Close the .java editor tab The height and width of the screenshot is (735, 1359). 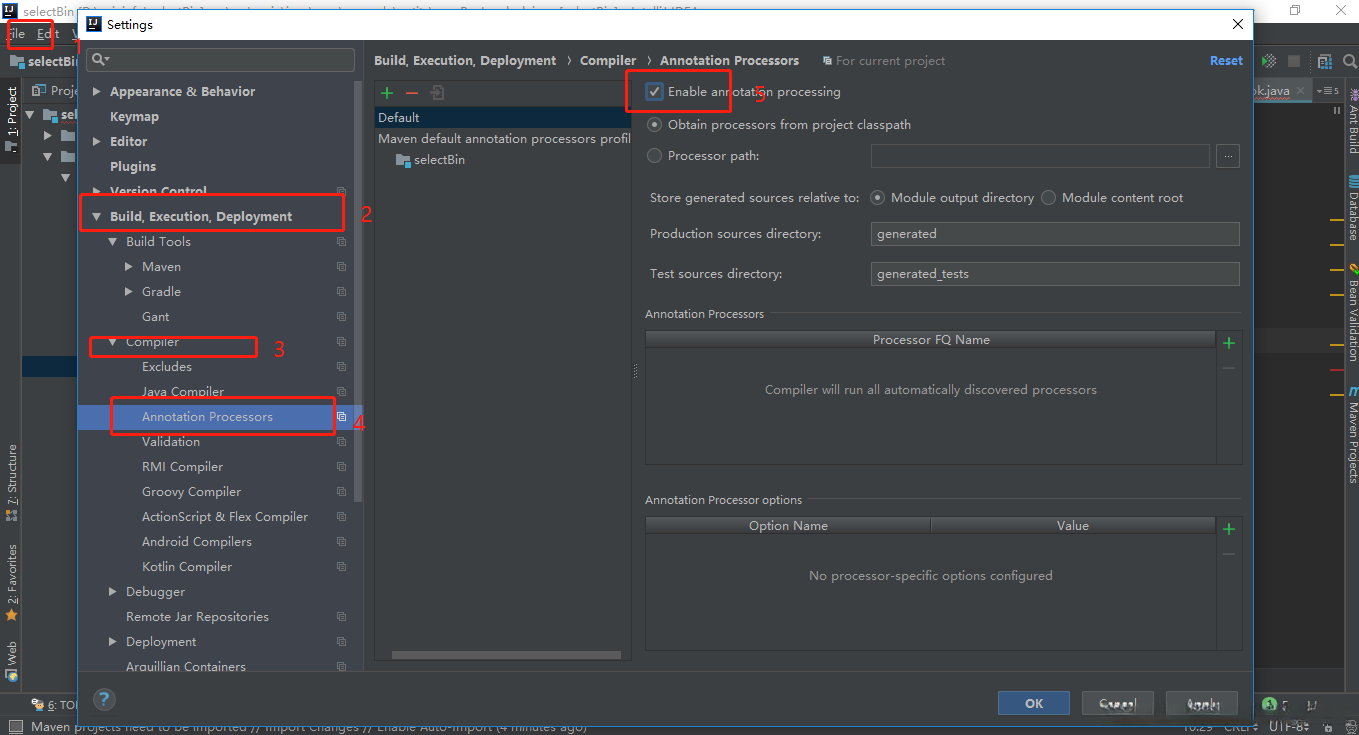pyautogui.click(x=1301, y=90)
